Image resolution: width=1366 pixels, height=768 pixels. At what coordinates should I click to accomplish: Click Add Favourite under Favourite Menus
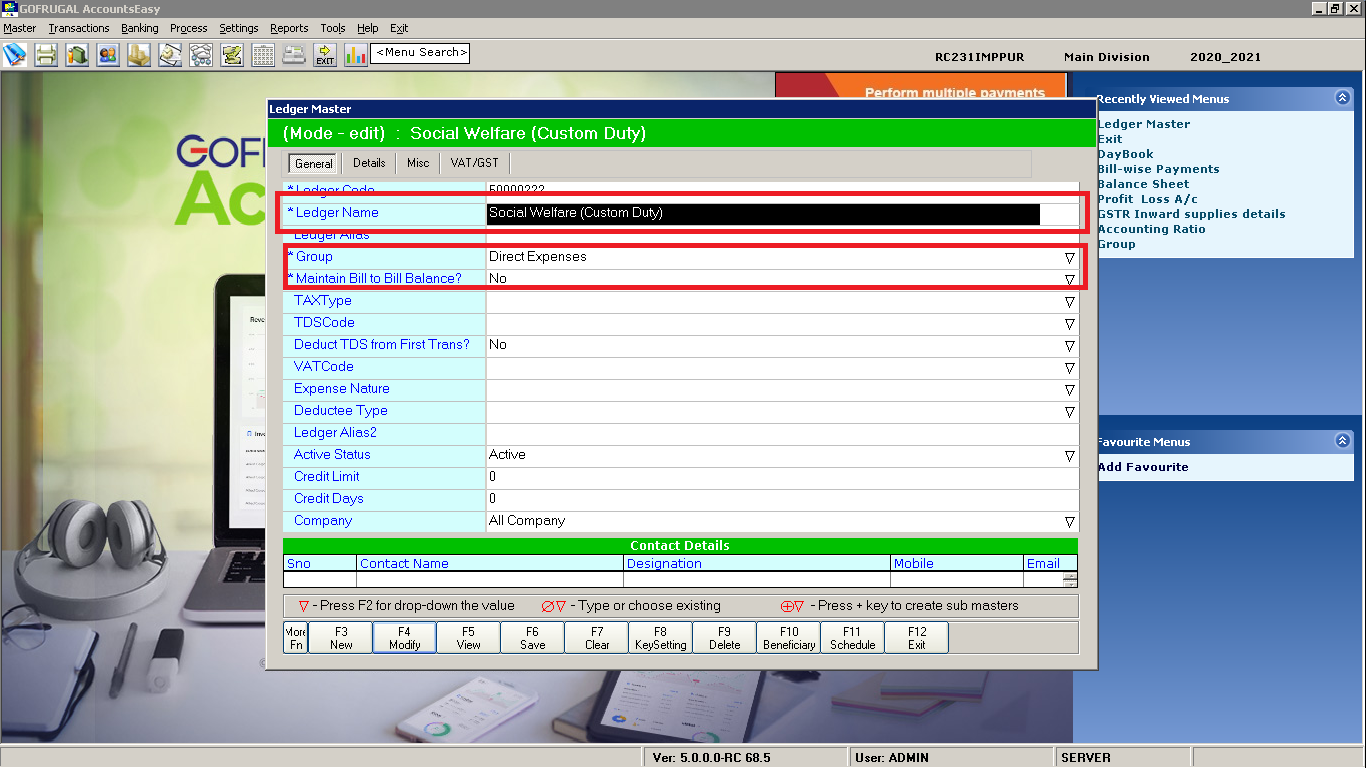click(x=1143, y=467)
